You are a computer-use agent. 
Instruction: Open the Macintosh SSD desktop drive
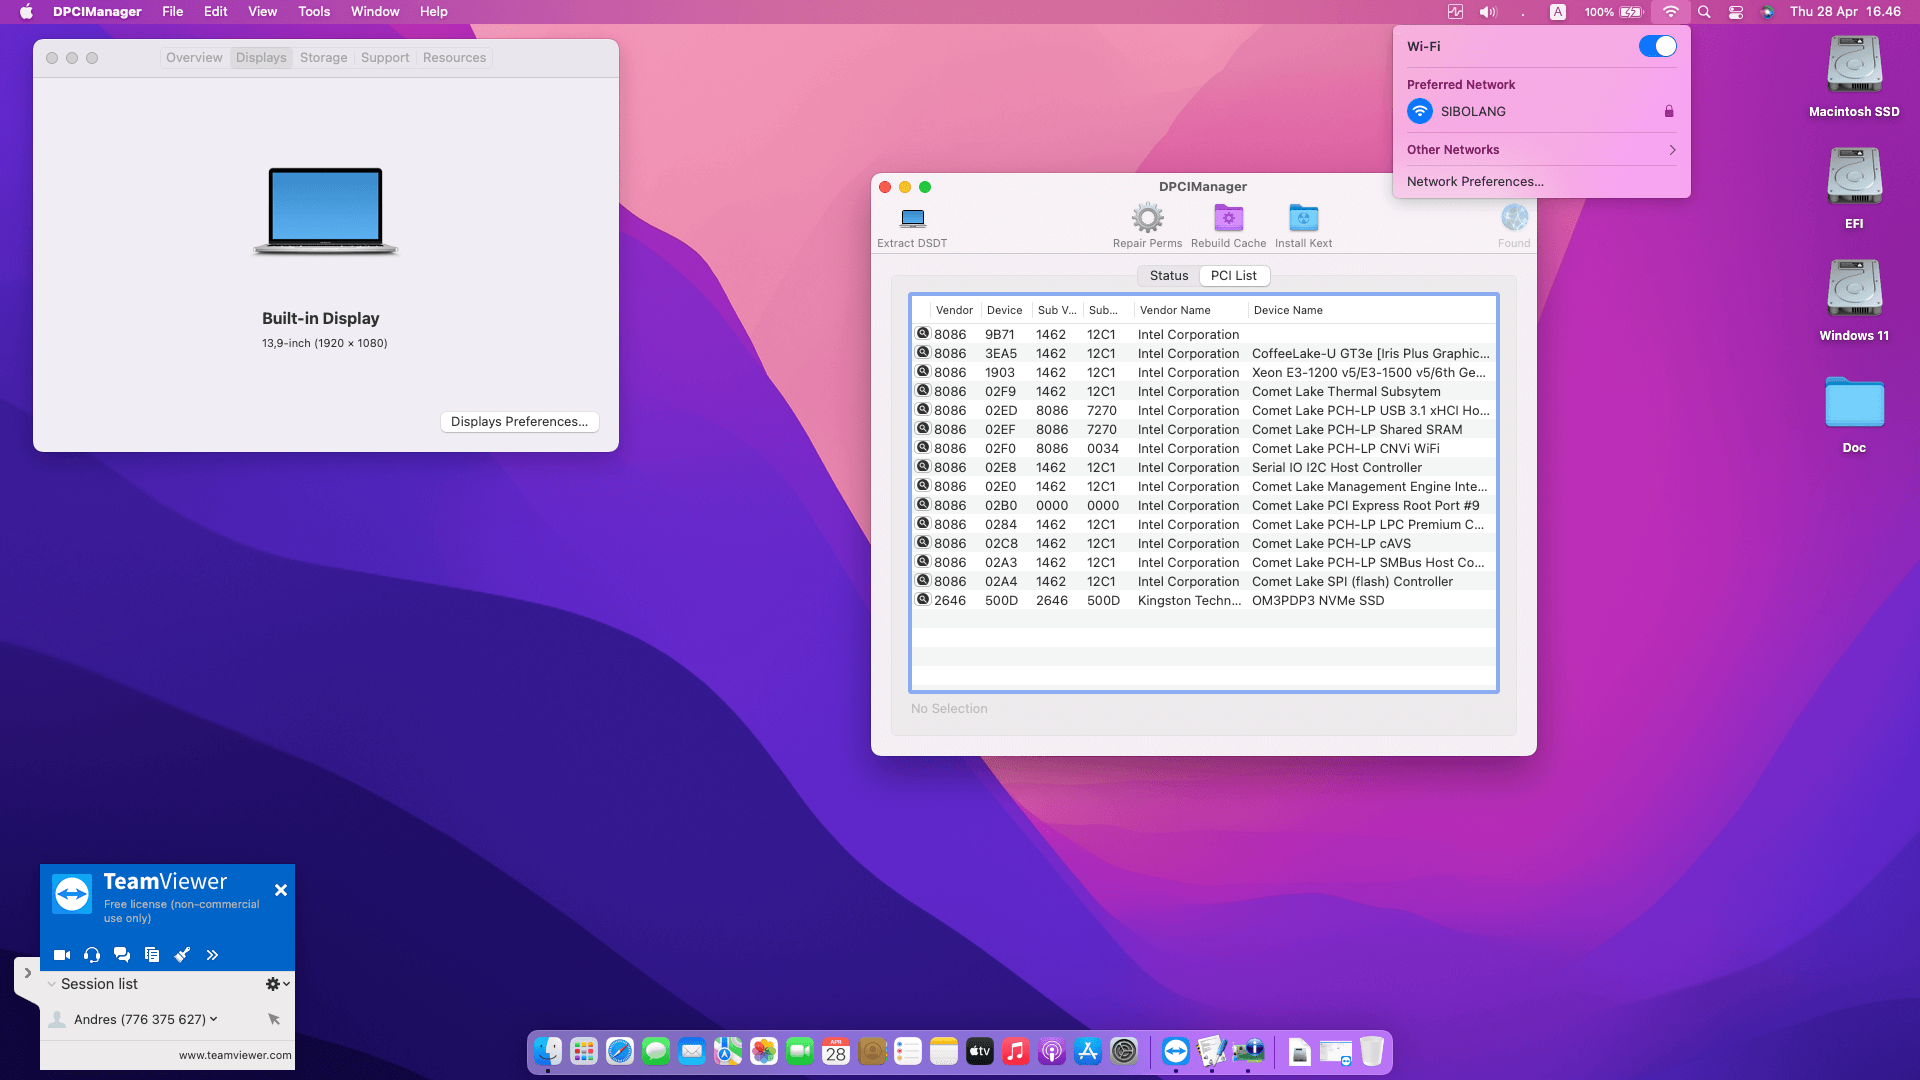tap(1854, 77)
